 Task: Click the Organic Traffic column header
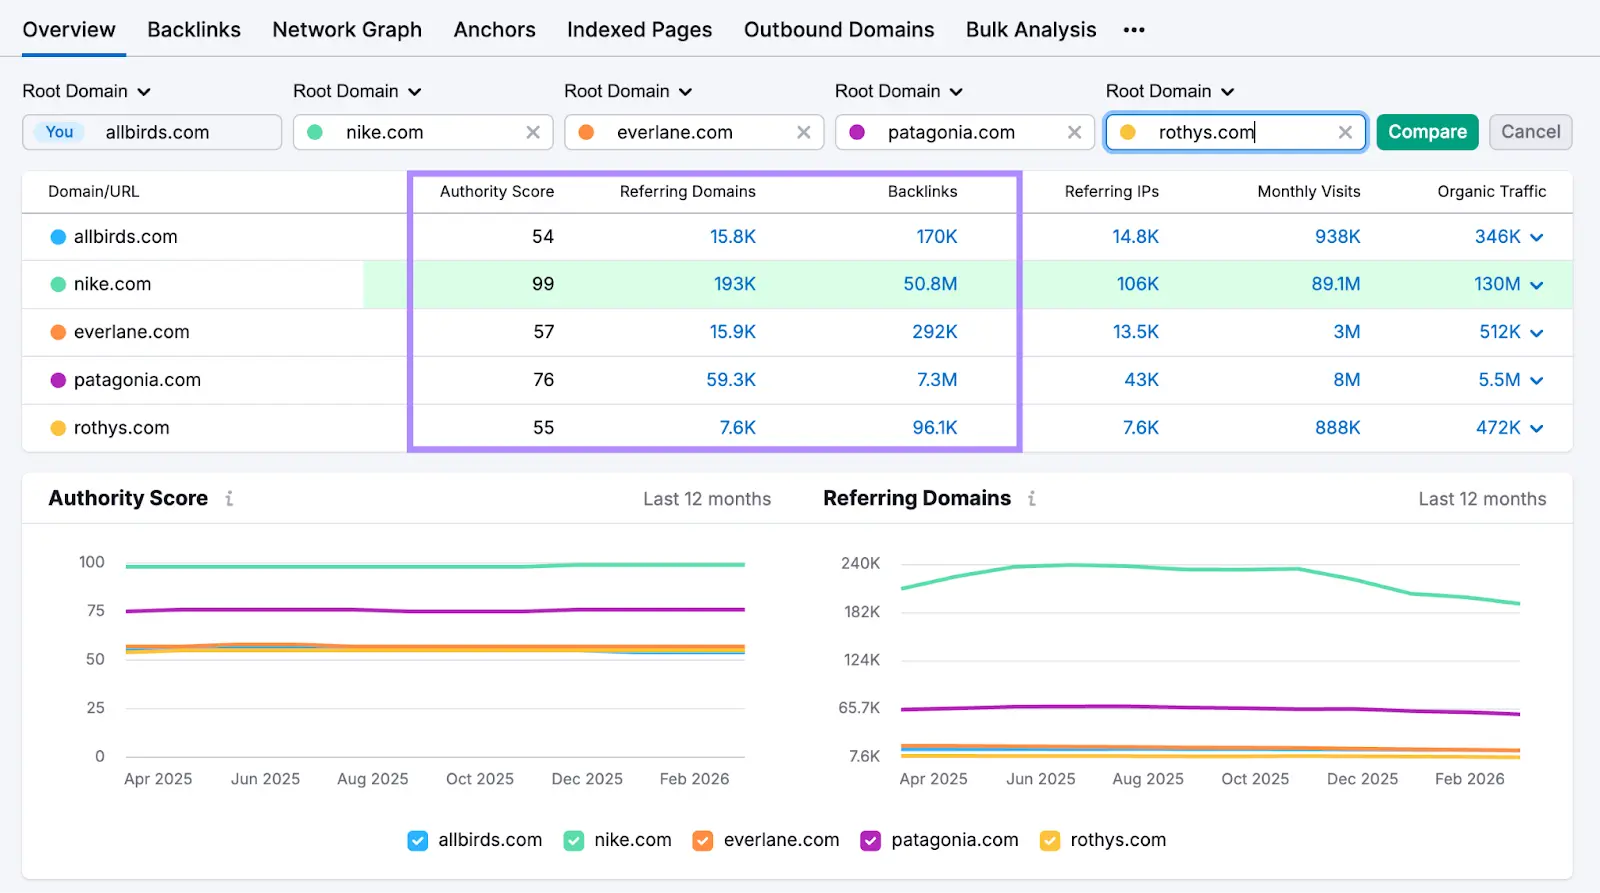click(x=1492, y=191)
